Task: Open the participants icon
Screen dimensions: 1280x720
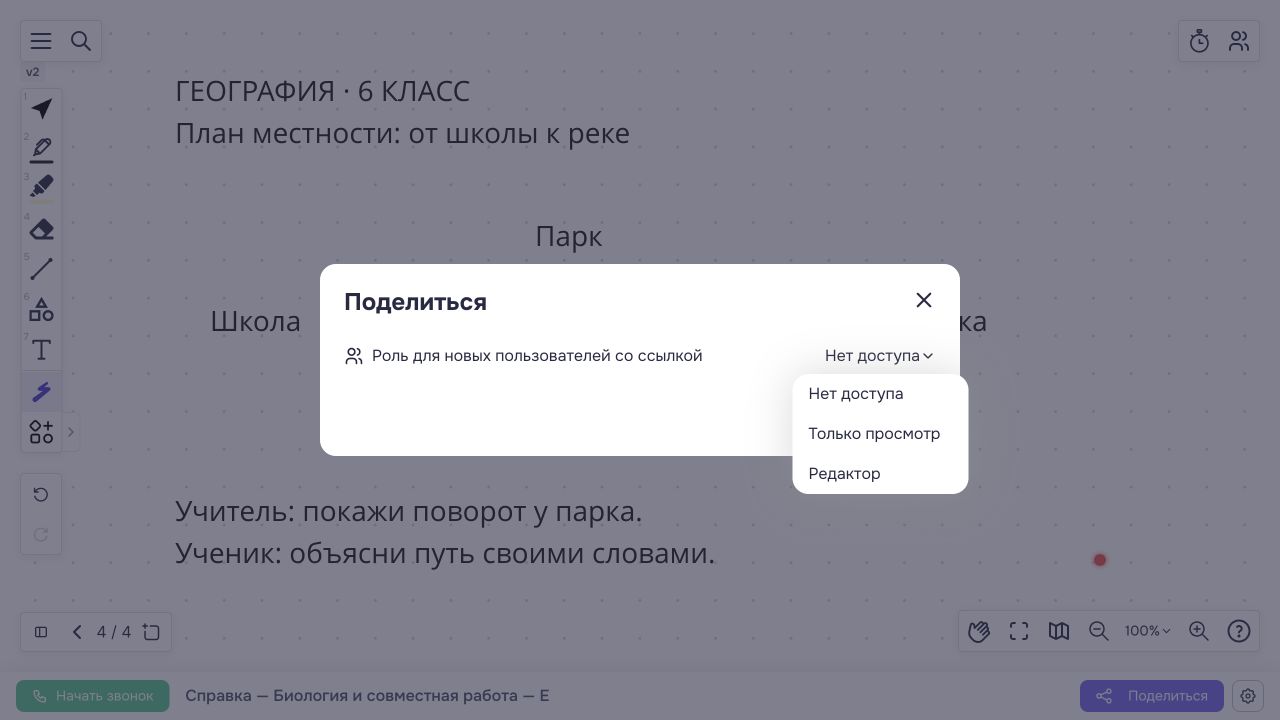Action: coord(1239,41)
